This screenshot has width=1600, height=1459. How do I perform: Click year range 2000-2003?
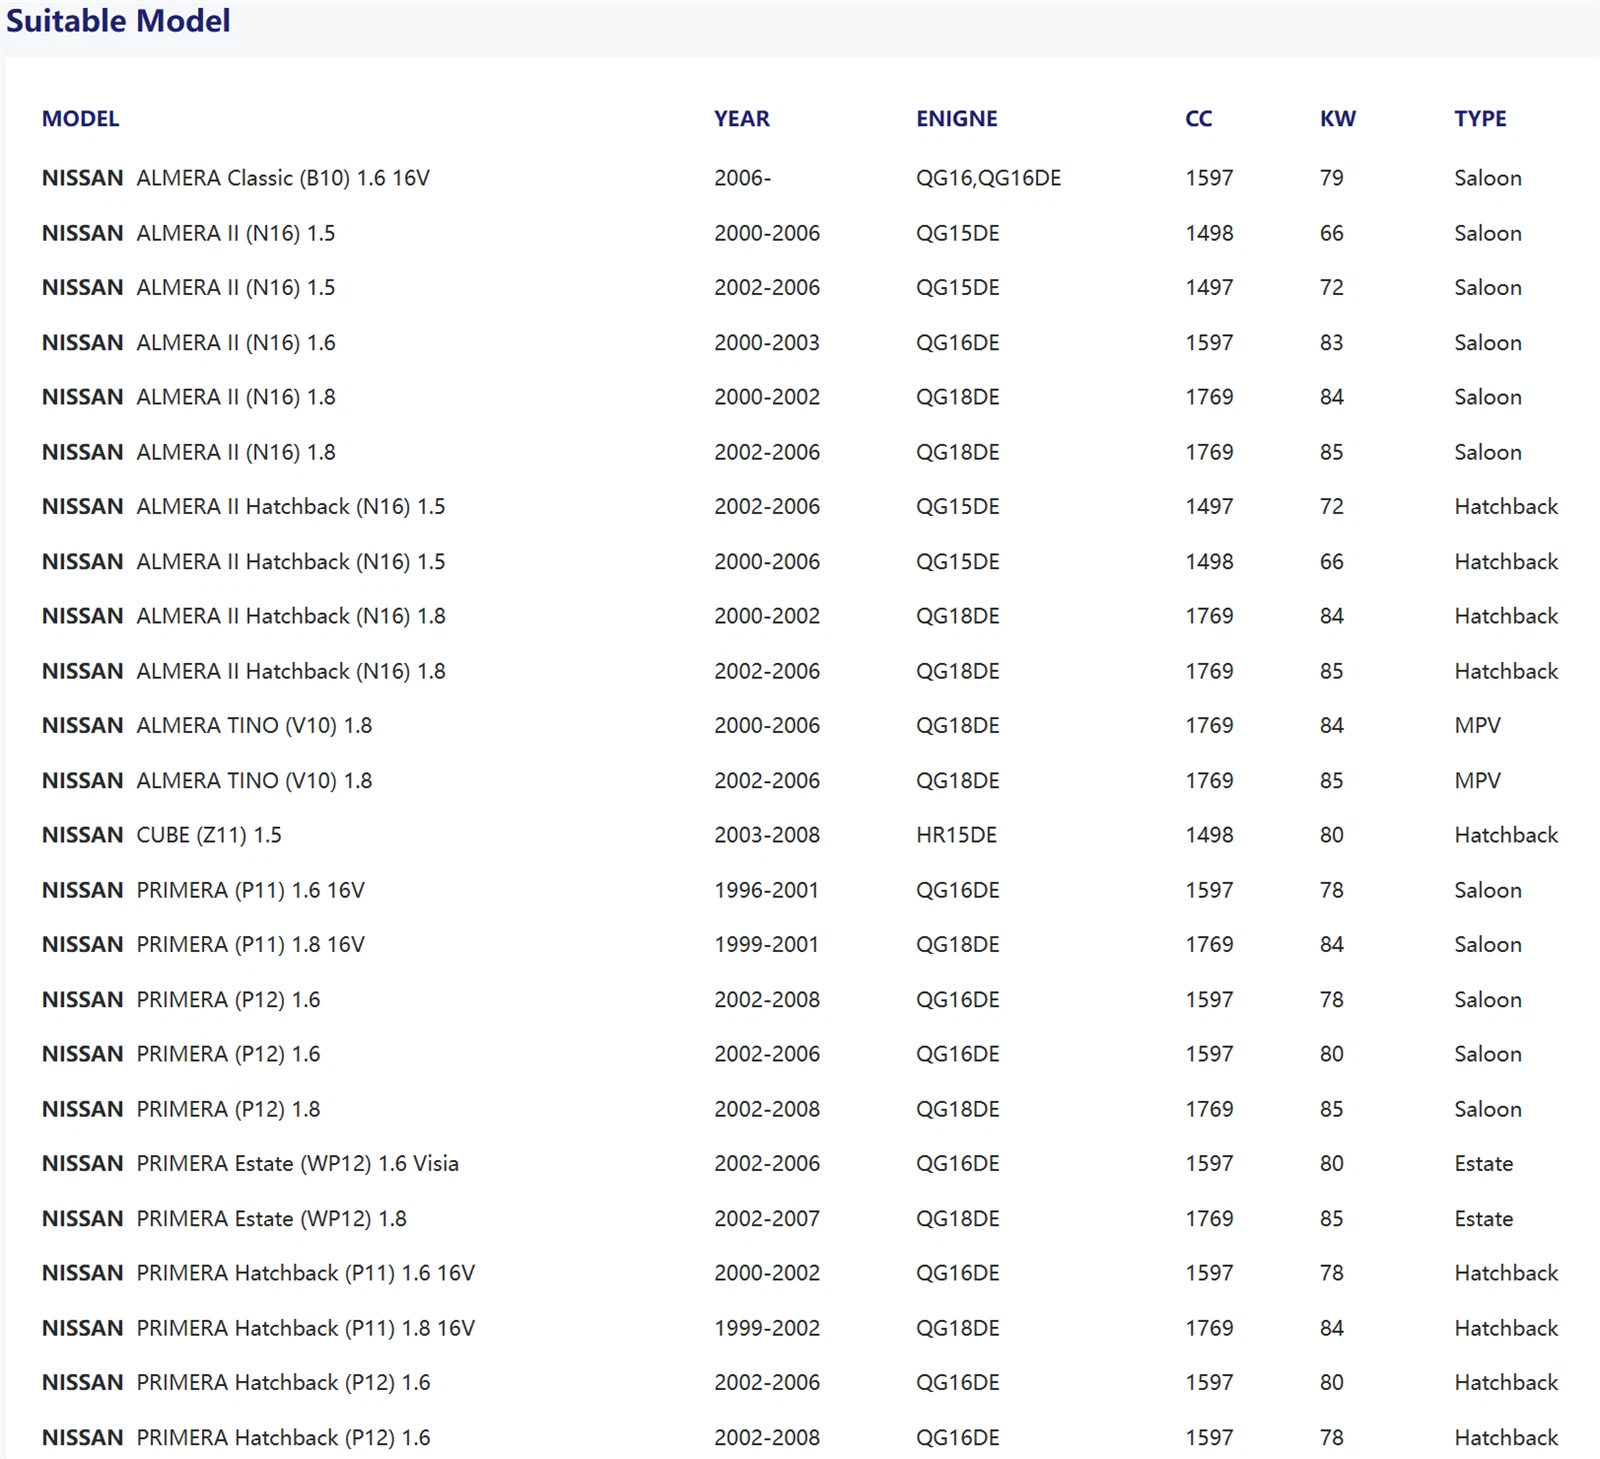click(767, 343)
